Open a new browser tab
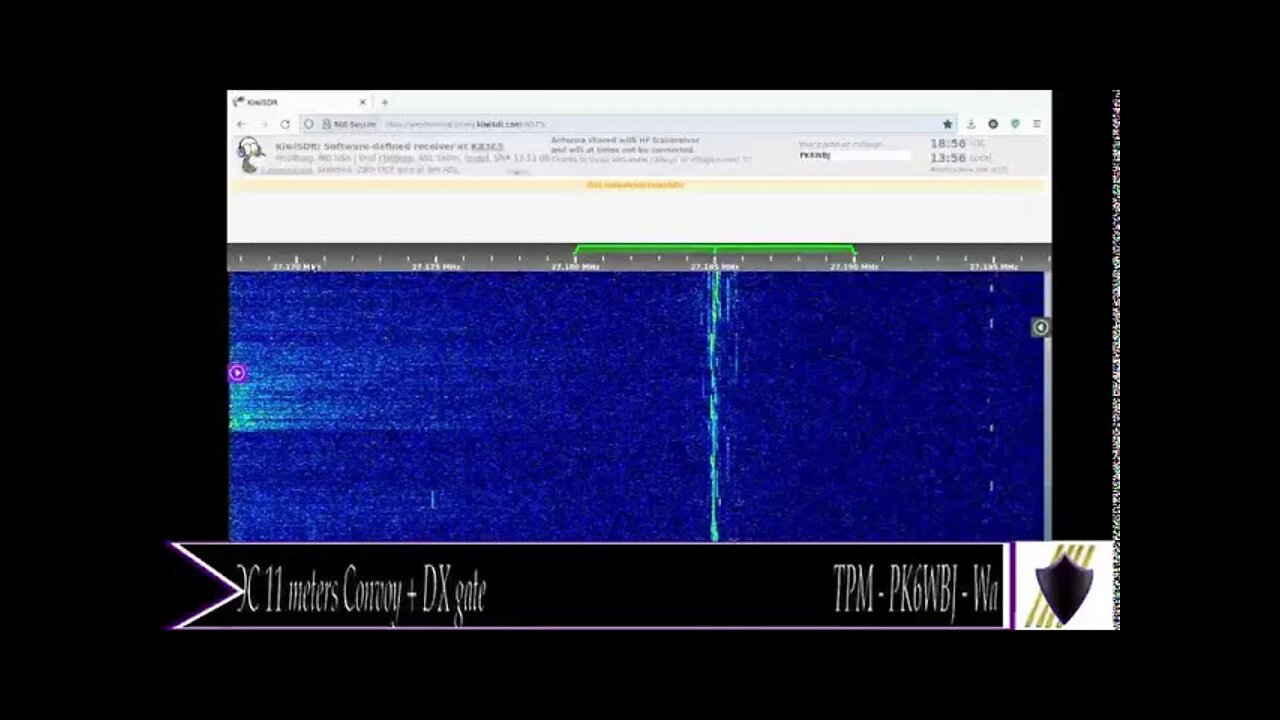 pos(384,102)
